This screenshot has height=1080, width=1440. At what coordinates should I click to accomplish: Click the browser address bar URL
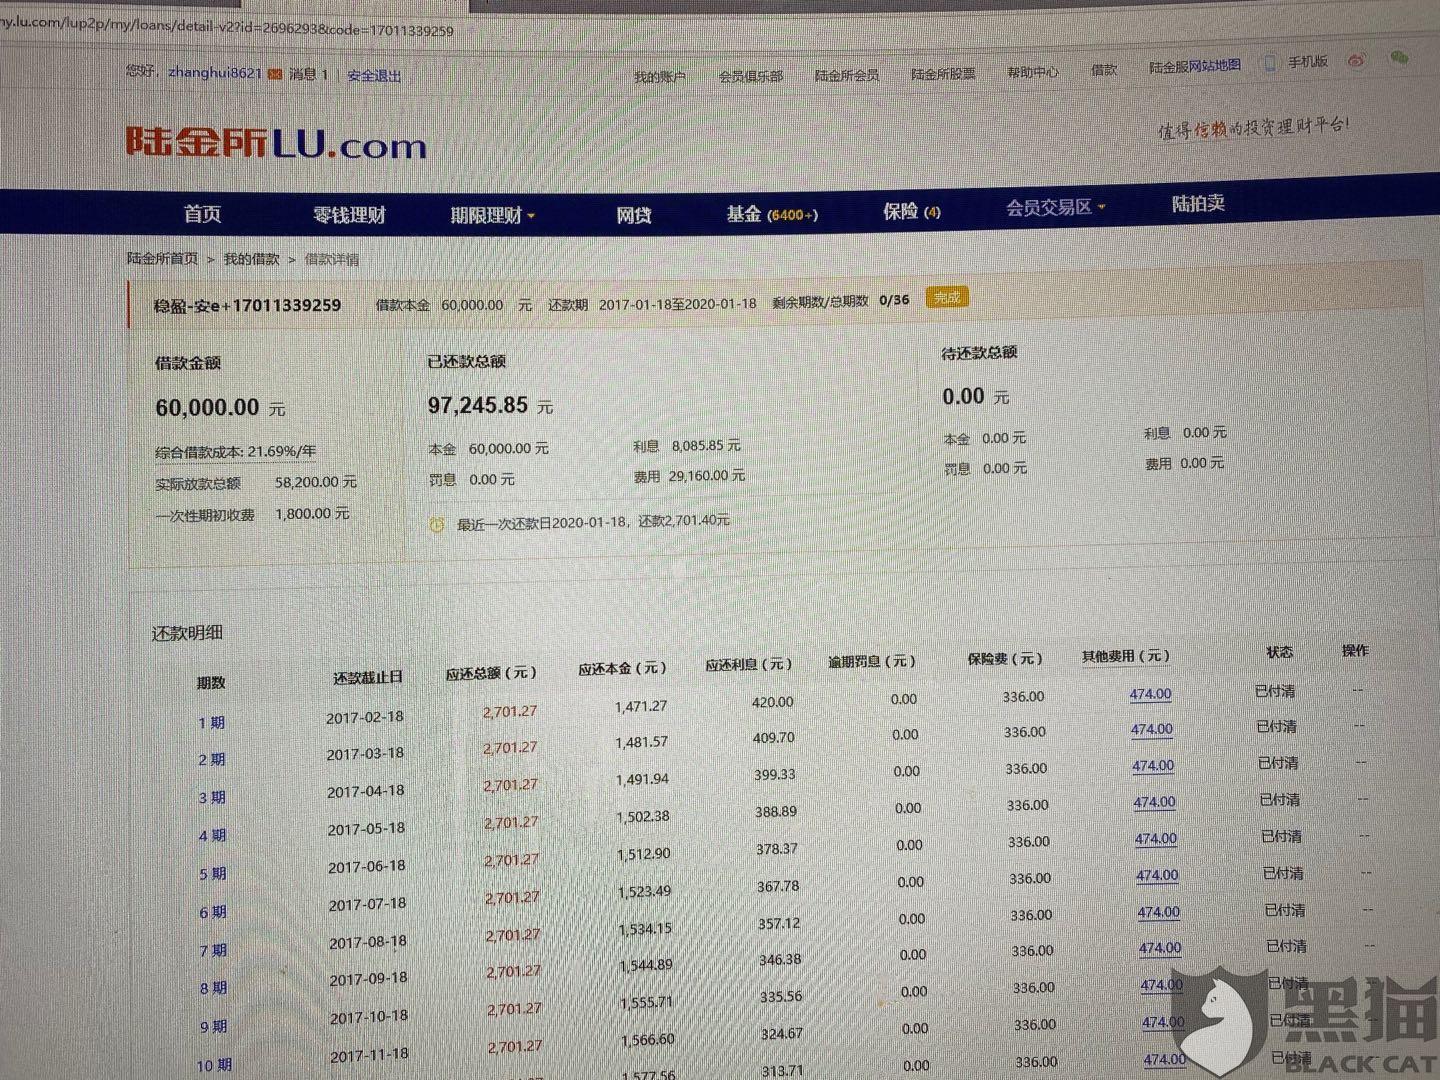[x=227, y=26]
